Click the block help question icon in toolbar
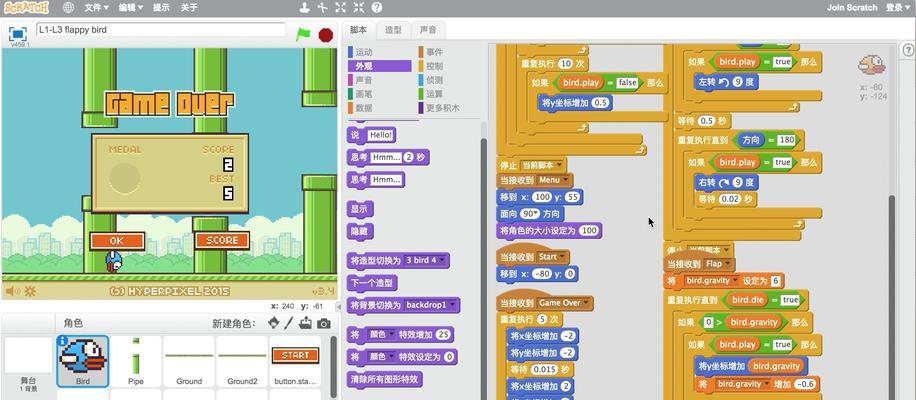Image resolution: width=916 pixels, height=400 pixels. 377,8
